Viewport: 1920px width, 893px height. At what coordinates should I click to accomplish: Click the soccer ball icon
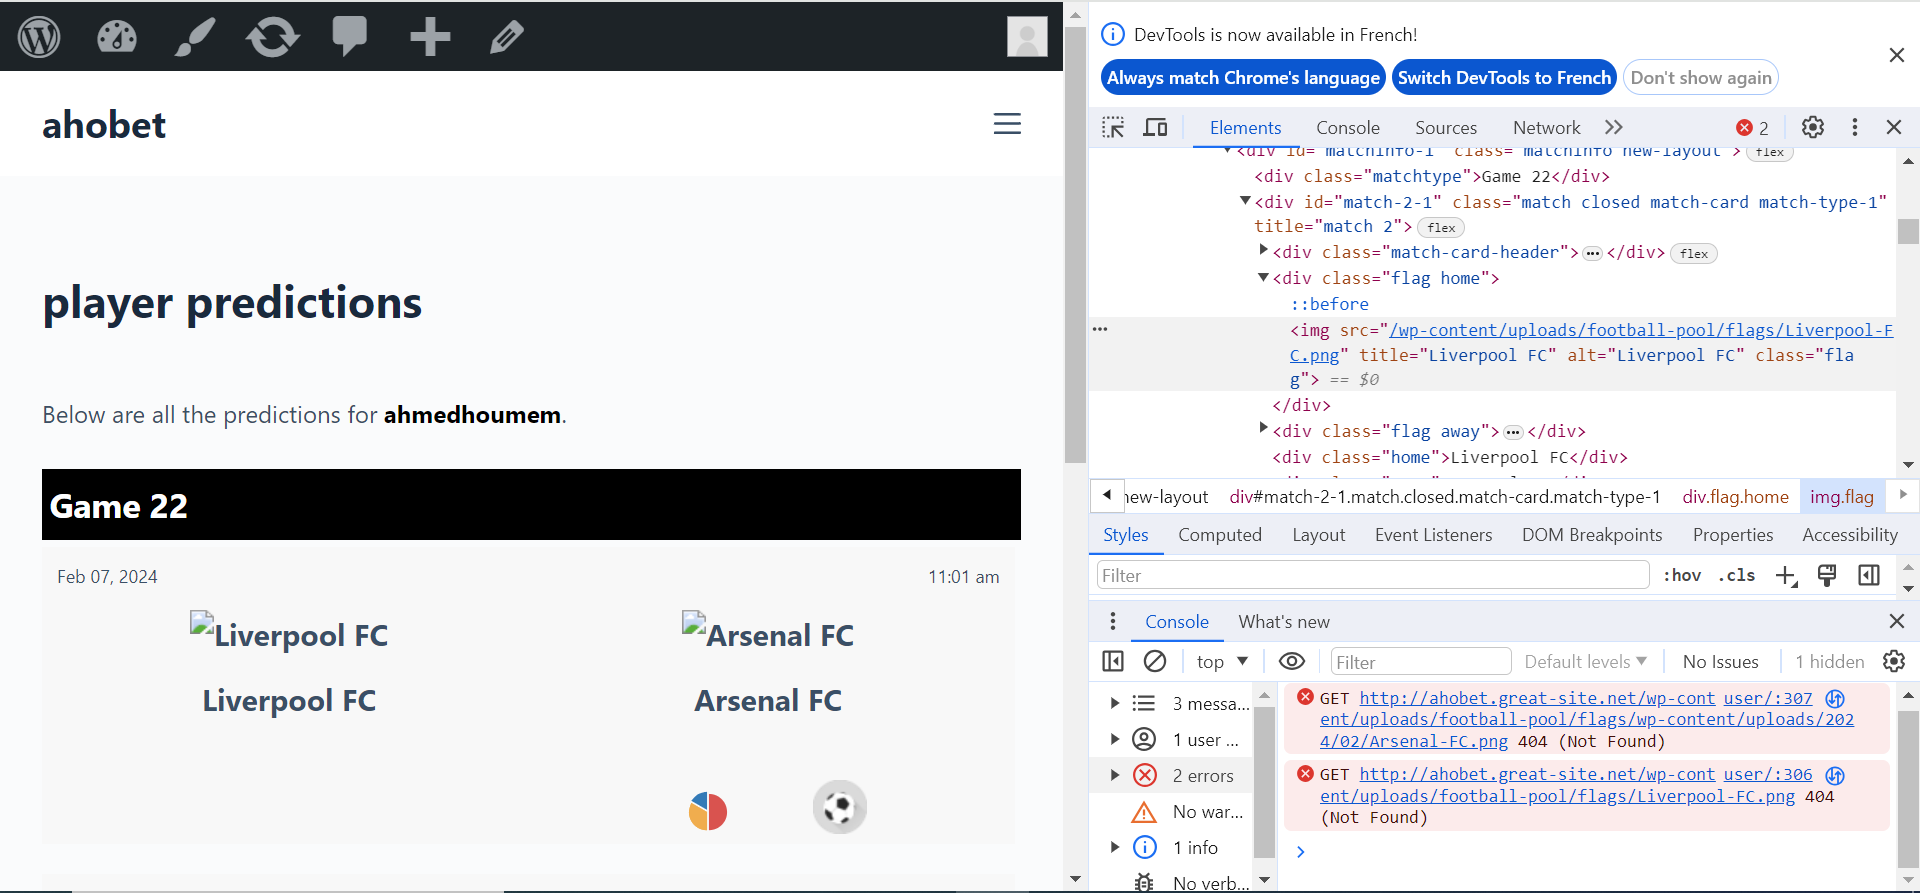(839, 807)
